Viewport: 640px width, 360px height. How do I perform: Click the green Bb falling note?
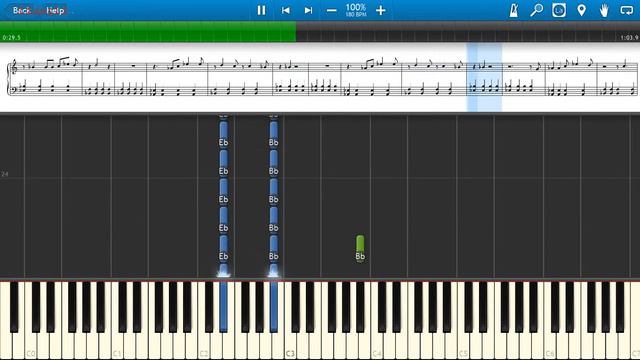[360, 248]
